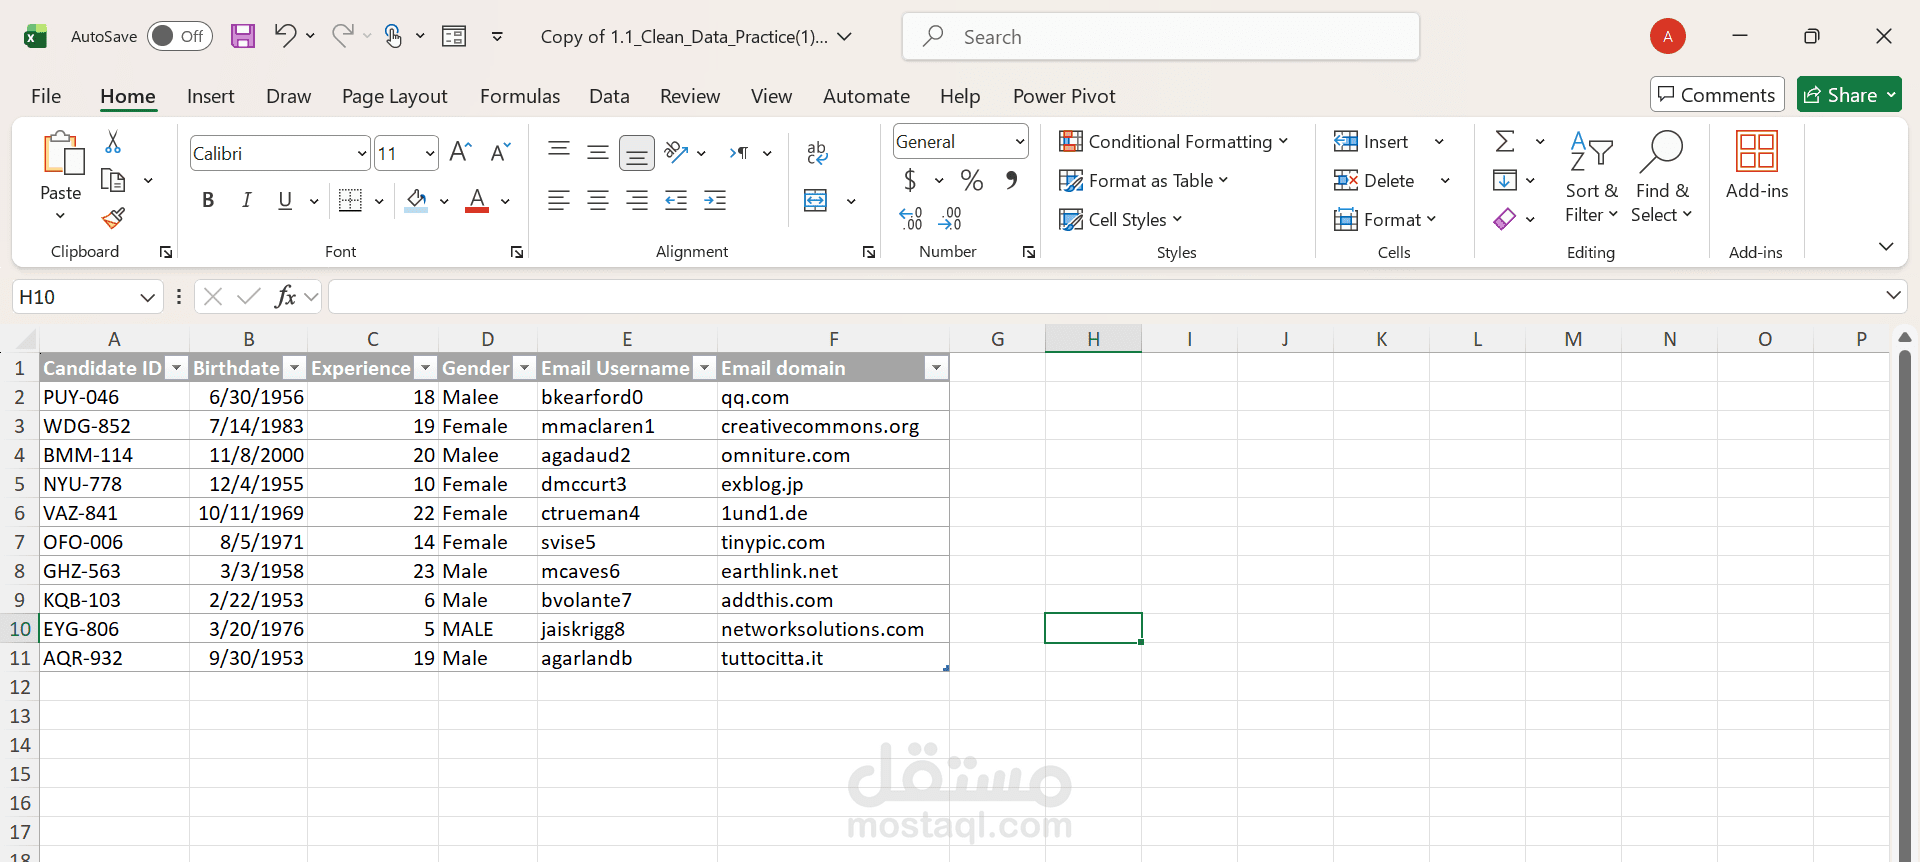Screen dimensions: 1920x862
Task: Open Cell Styles gallery
Action: (x=1121, y=219)
